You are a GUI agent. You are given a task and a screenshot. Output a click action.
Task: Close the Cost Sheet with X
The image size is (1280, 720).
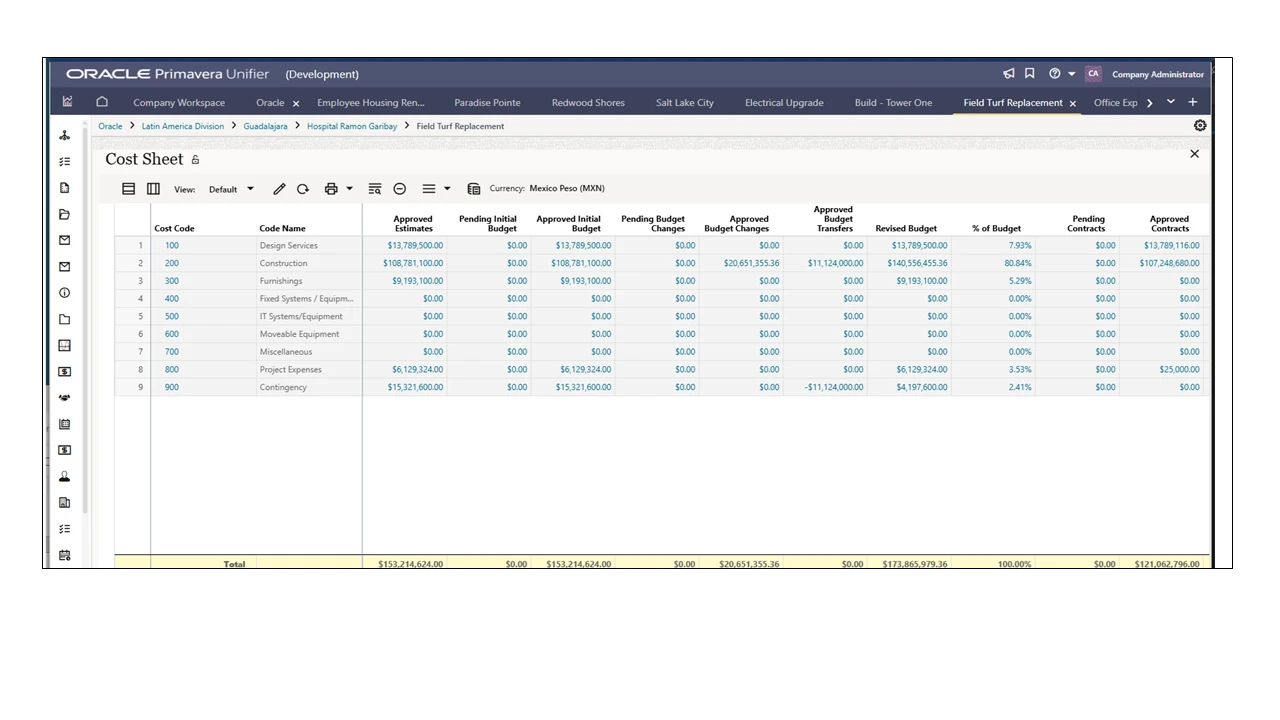1194,154
